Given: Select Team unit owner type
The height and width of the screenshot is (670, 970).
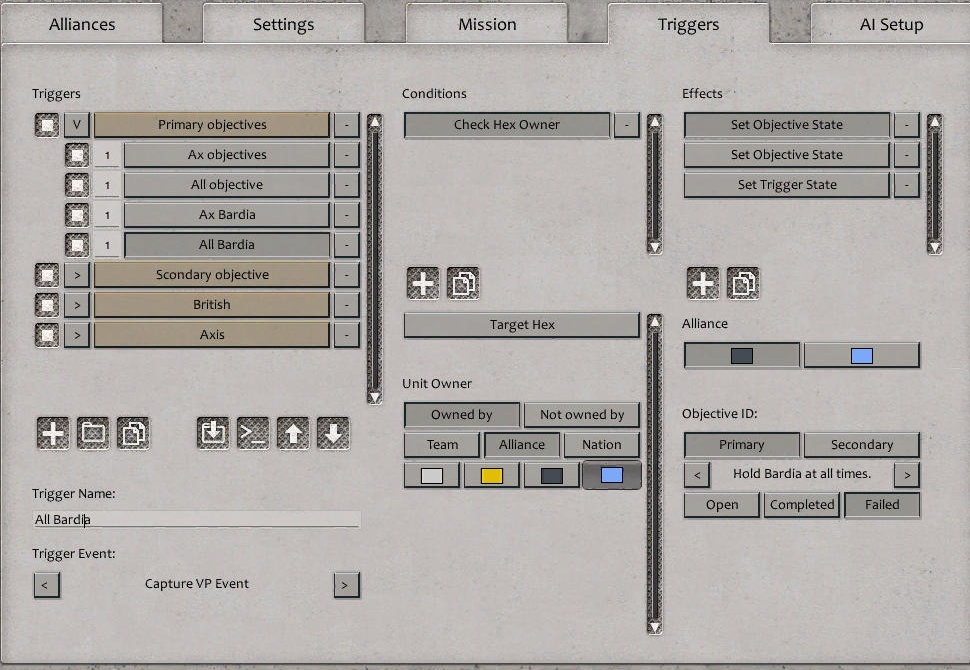Looking at the screenshot, I should pos(442,444).
